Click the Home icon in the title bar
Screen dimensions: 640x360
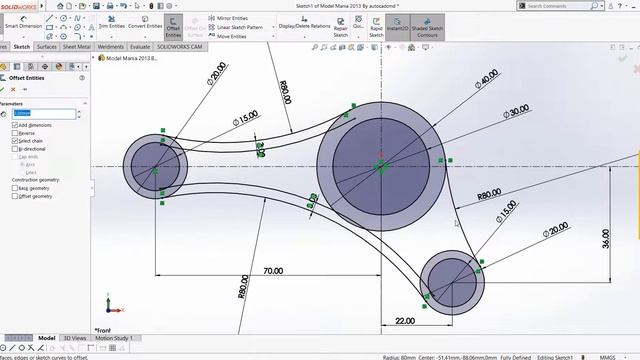[60, 6]
